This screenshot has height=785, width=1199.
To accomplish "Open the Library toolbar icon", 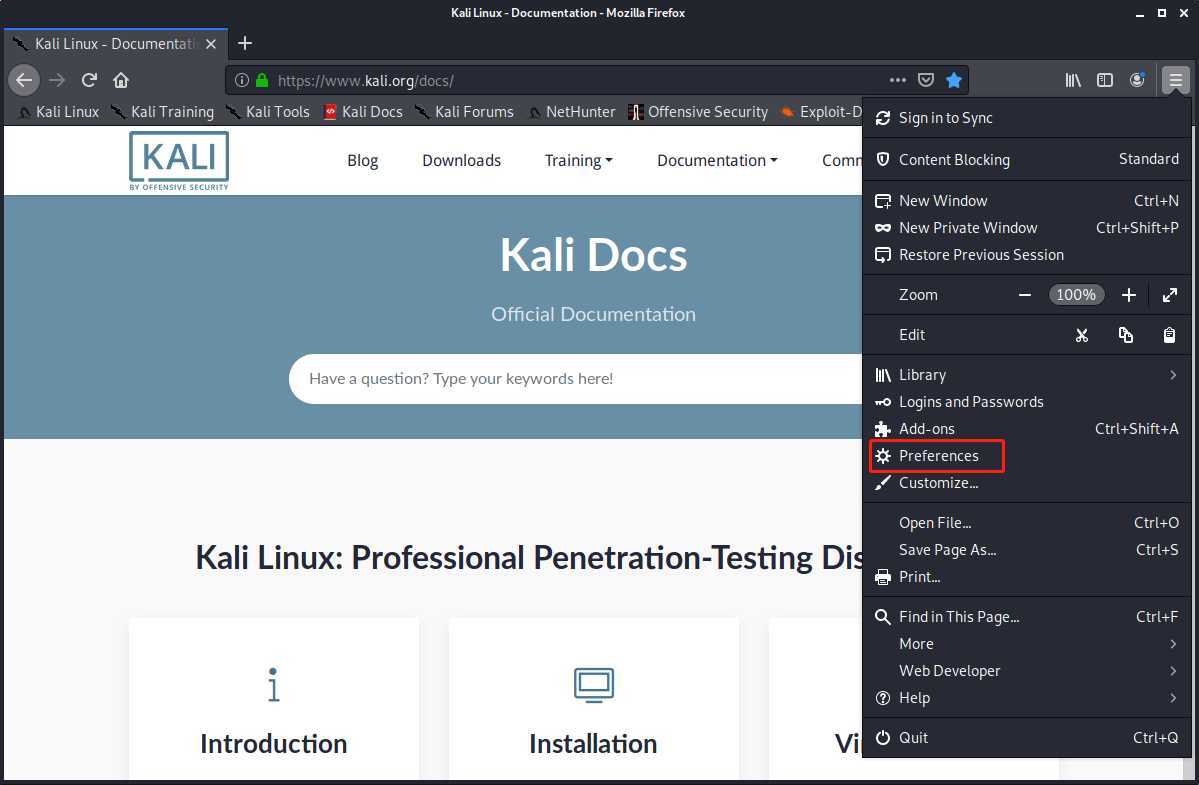I will pos(1073,80).
